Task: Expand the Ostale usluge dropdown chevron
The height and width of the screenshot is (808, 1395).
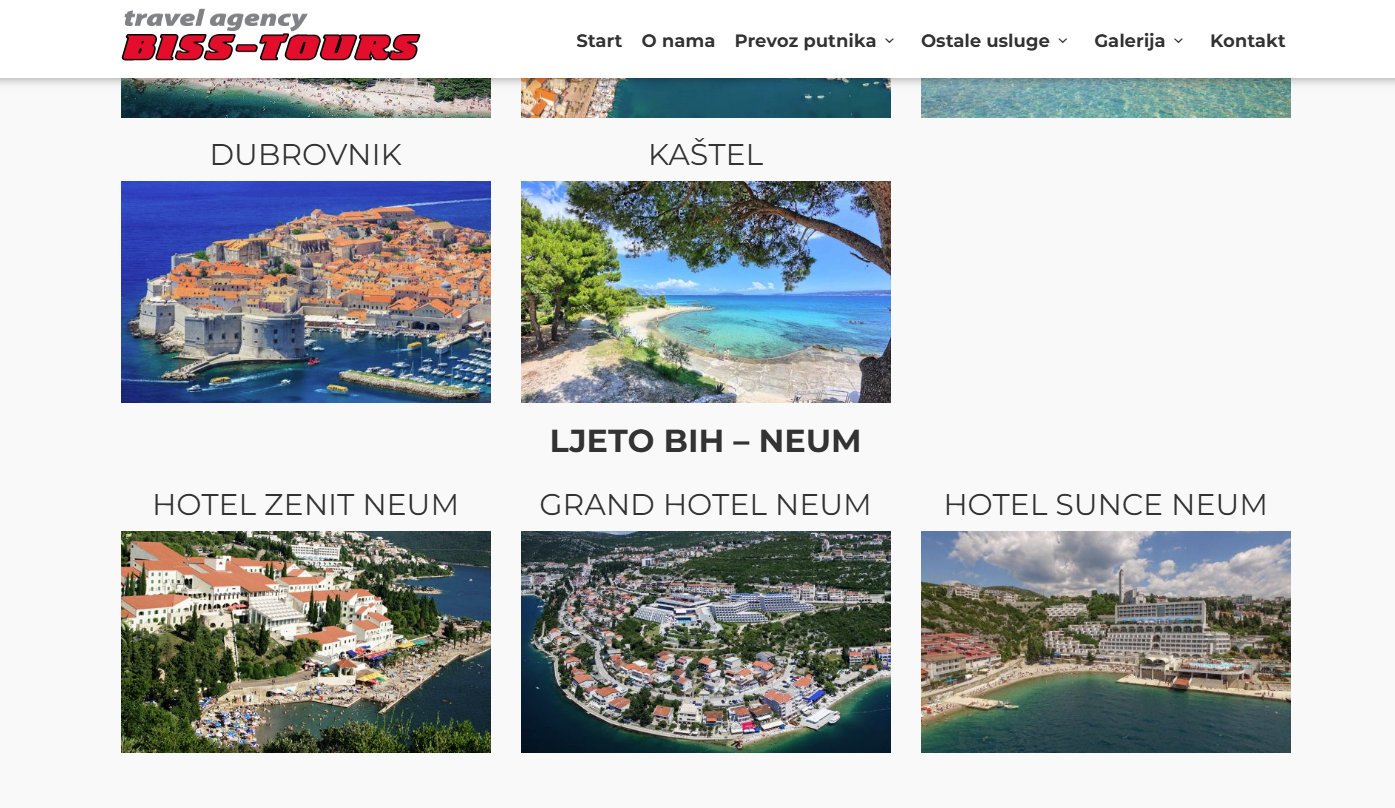Action: tap(1063, 41)
